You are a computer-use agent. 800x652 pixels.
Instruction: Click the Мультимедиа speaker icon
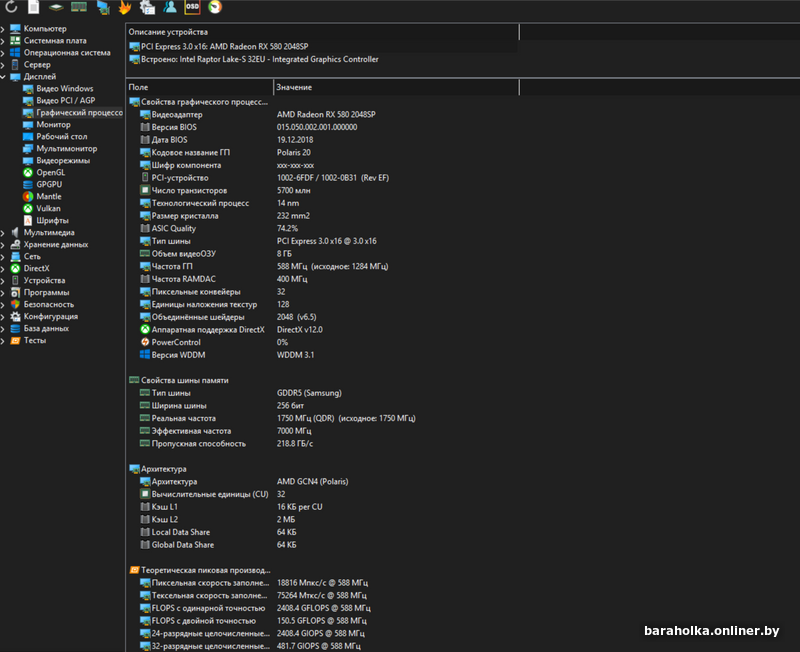15,232
